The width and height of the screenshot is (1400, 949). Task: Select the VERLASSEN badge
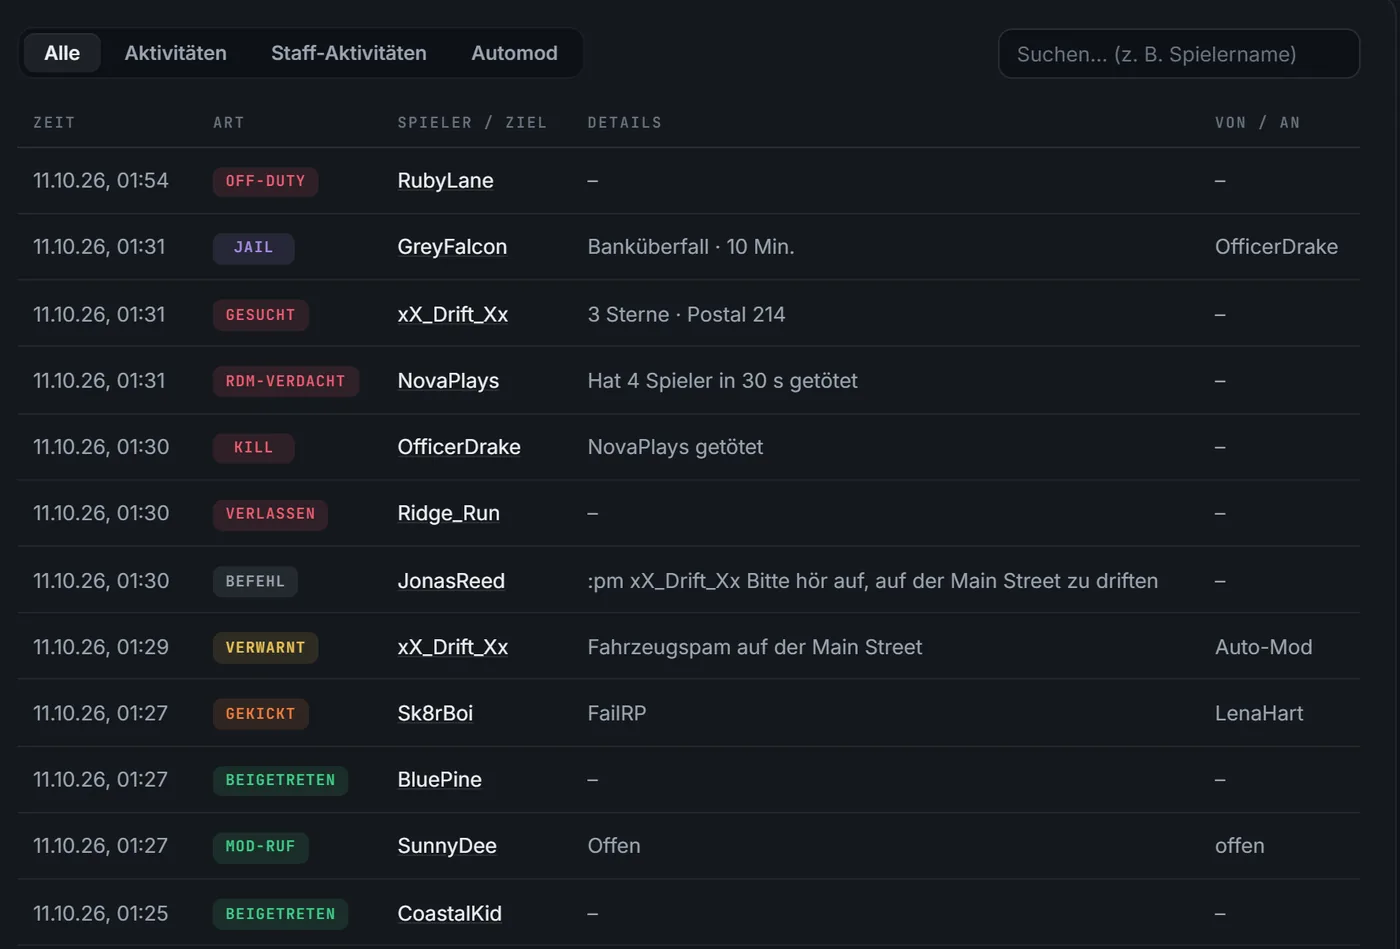tap(270, 514)
